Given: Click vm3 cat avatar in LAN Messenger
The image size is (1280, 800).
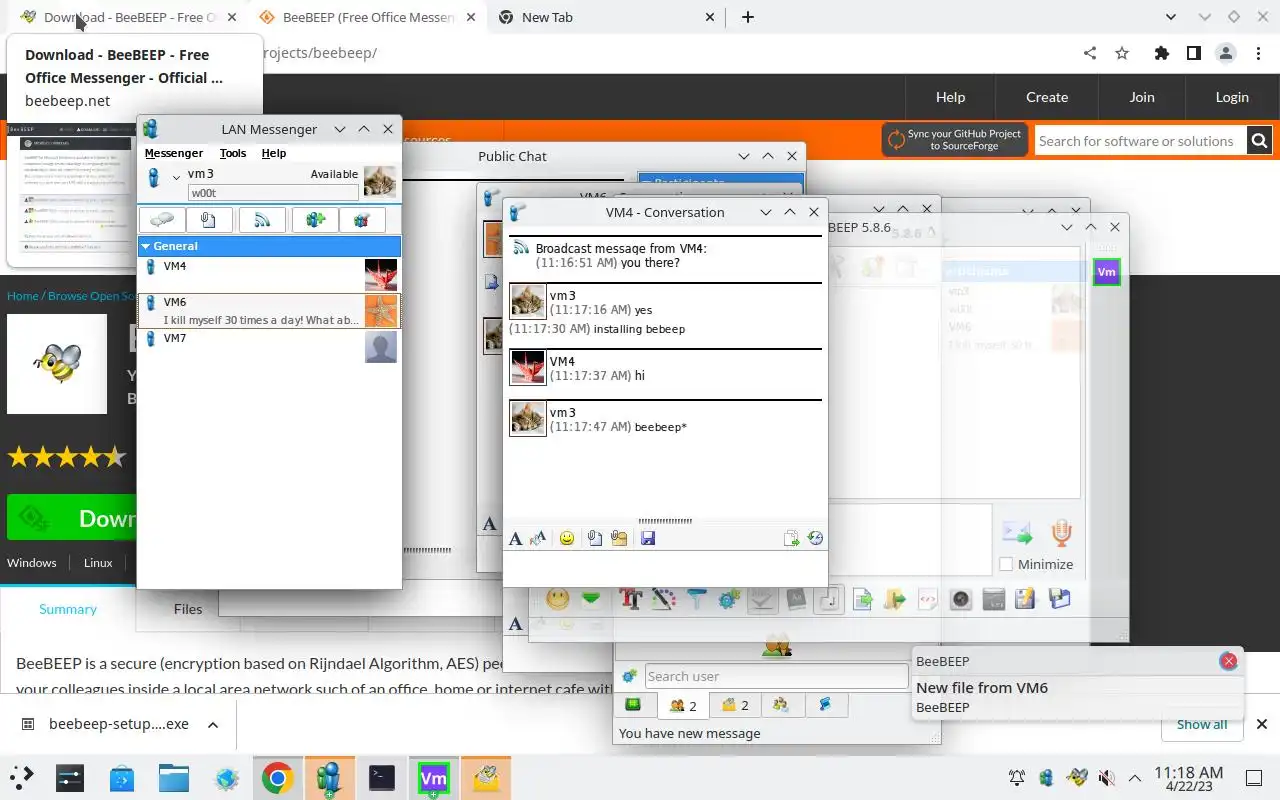Looking at the screenshot, I should (x=380, y=182).
